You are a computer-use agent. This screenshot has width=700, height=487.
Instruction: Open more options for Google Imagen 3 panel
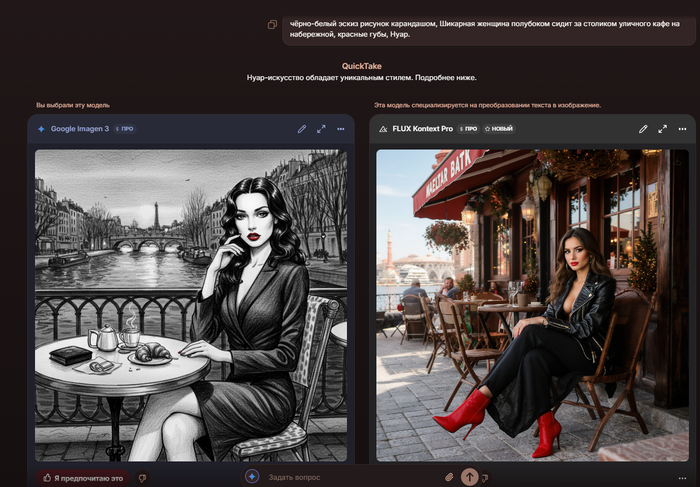click(x=341, y=129)
